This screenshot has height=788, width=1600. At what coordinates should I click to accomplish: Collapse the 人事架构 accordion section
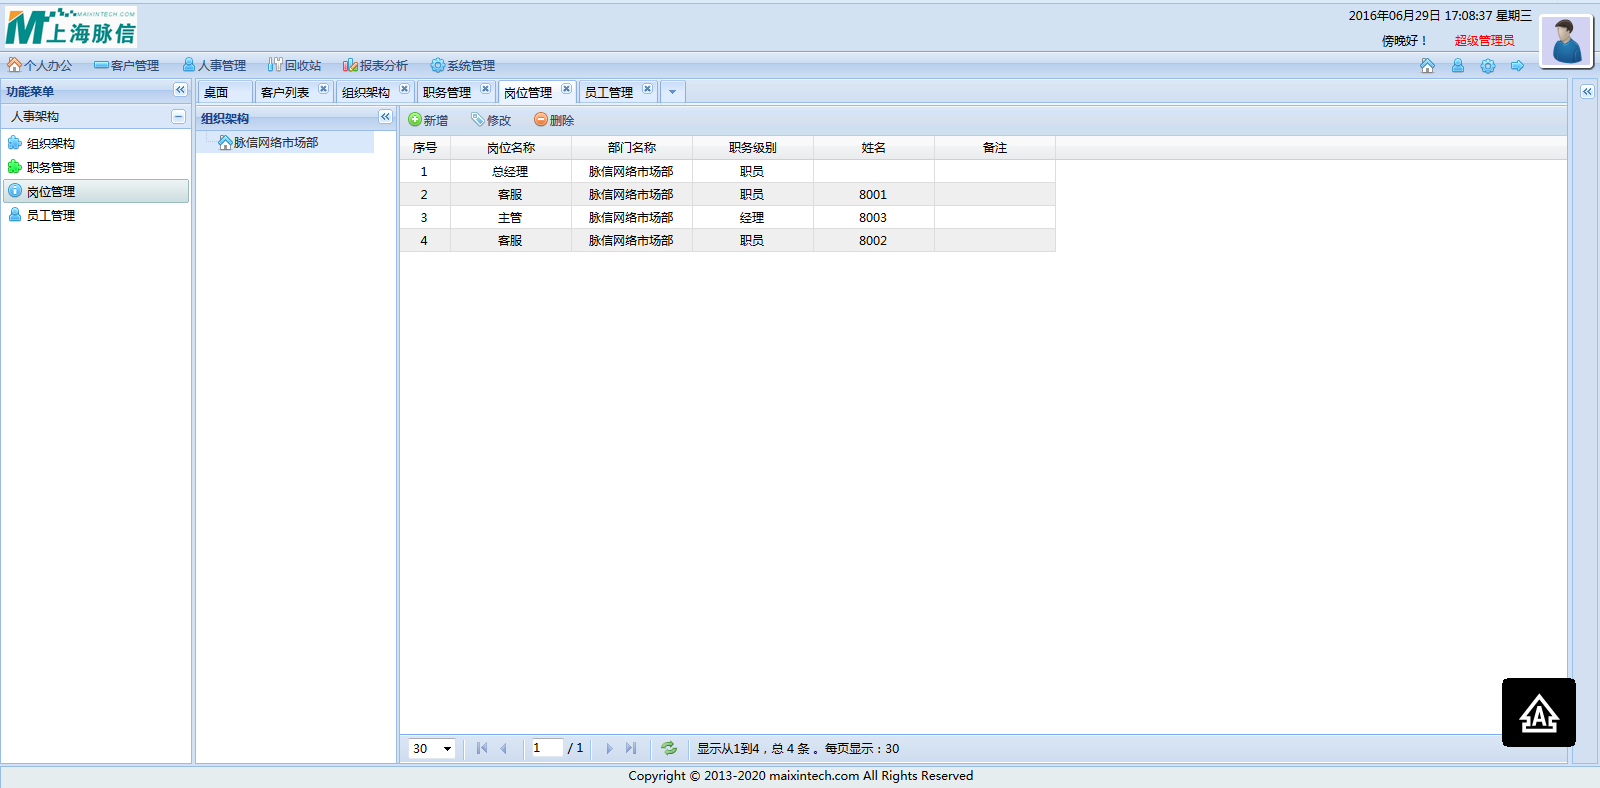(x=178, y=117)
